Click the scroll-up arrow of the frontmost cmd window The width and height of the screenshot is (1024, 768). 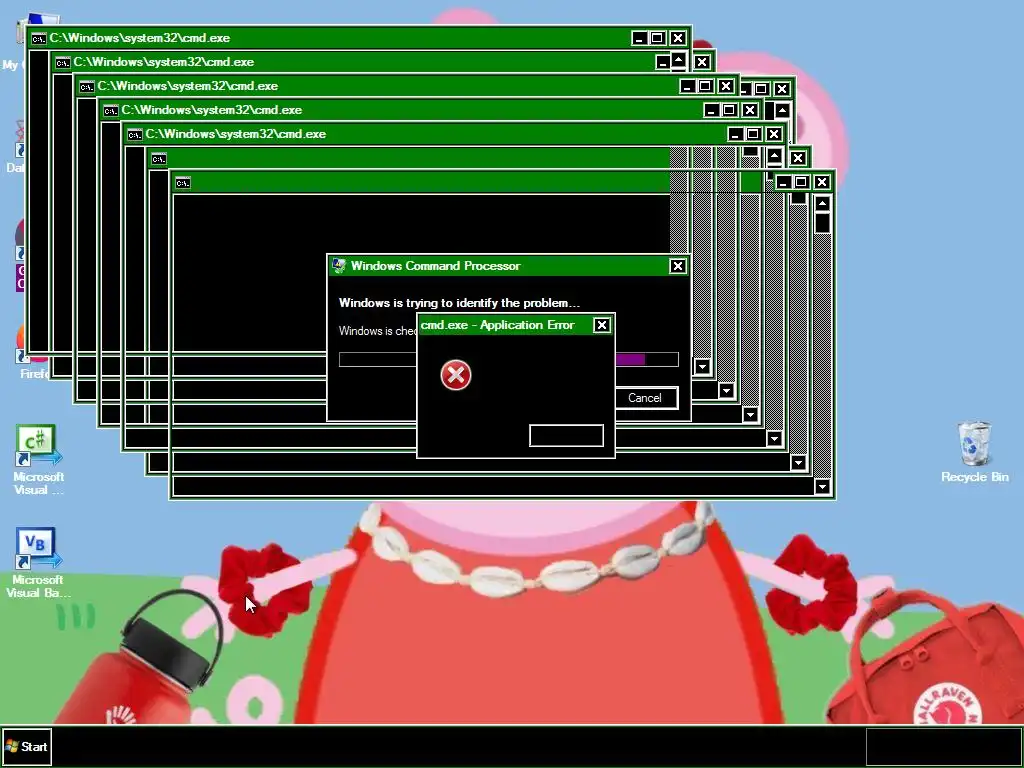[822, 204]
